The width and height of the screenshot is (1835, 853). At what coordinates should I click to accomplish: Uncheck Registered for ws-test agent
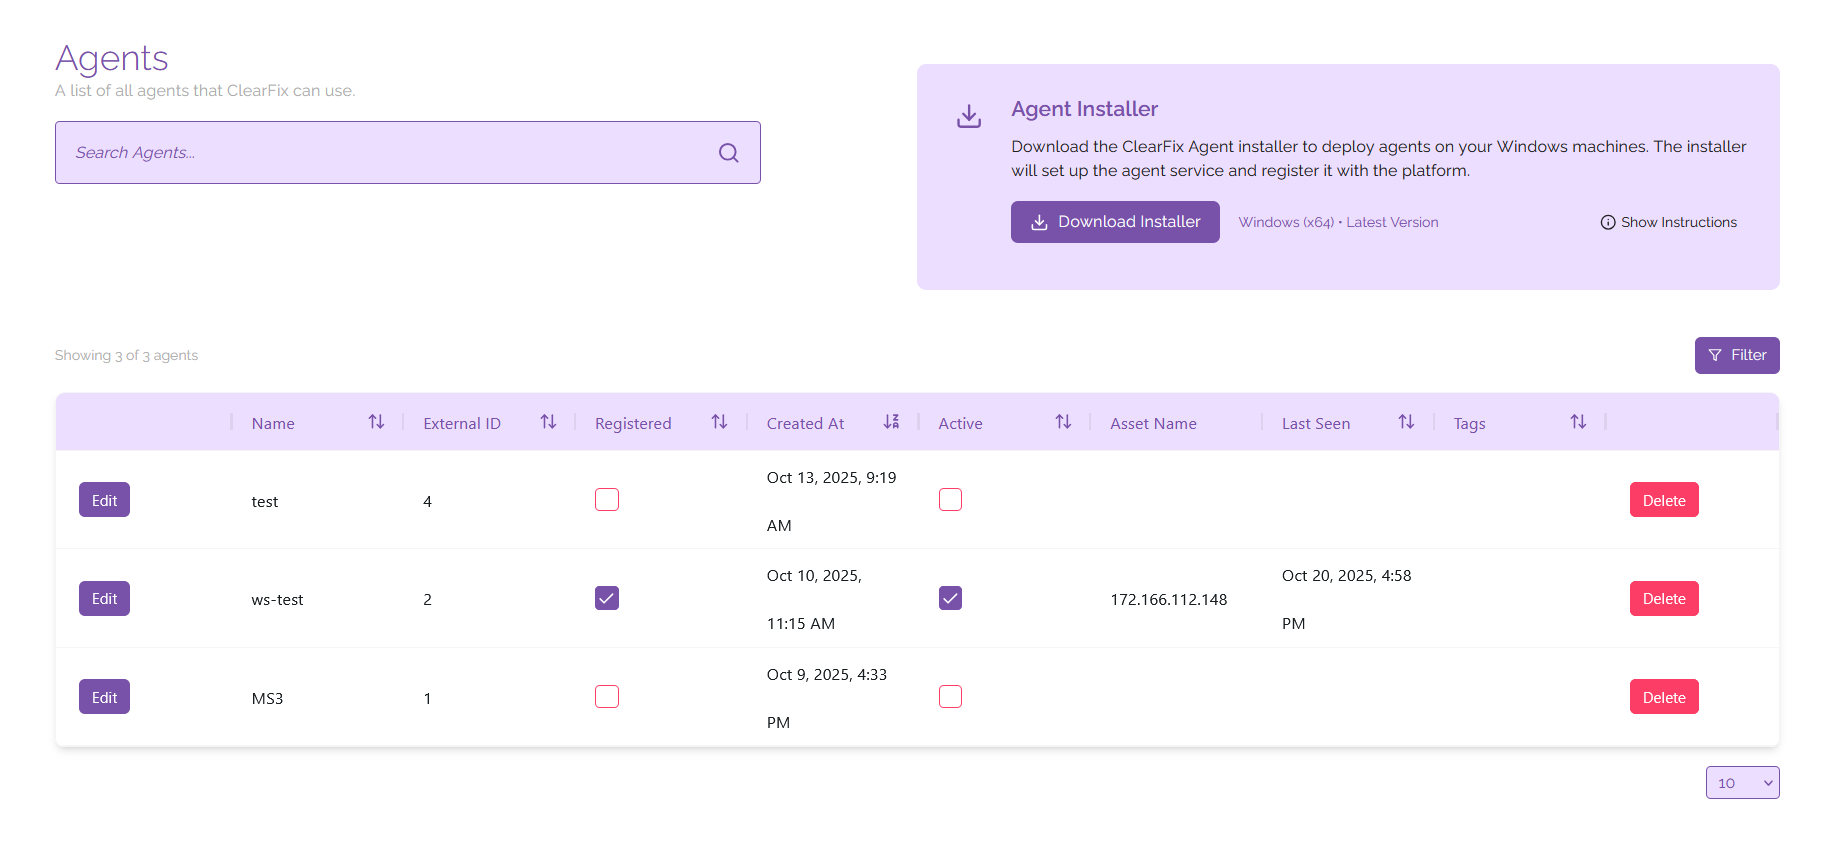[x=607, y=598]
